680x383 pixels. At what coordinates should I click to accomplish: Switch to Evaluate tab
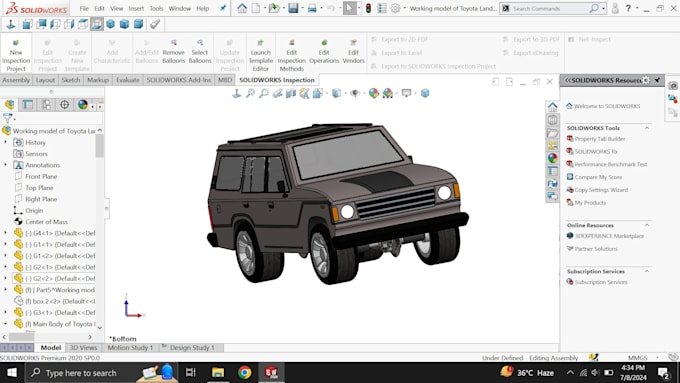click(x=128, y=80)
